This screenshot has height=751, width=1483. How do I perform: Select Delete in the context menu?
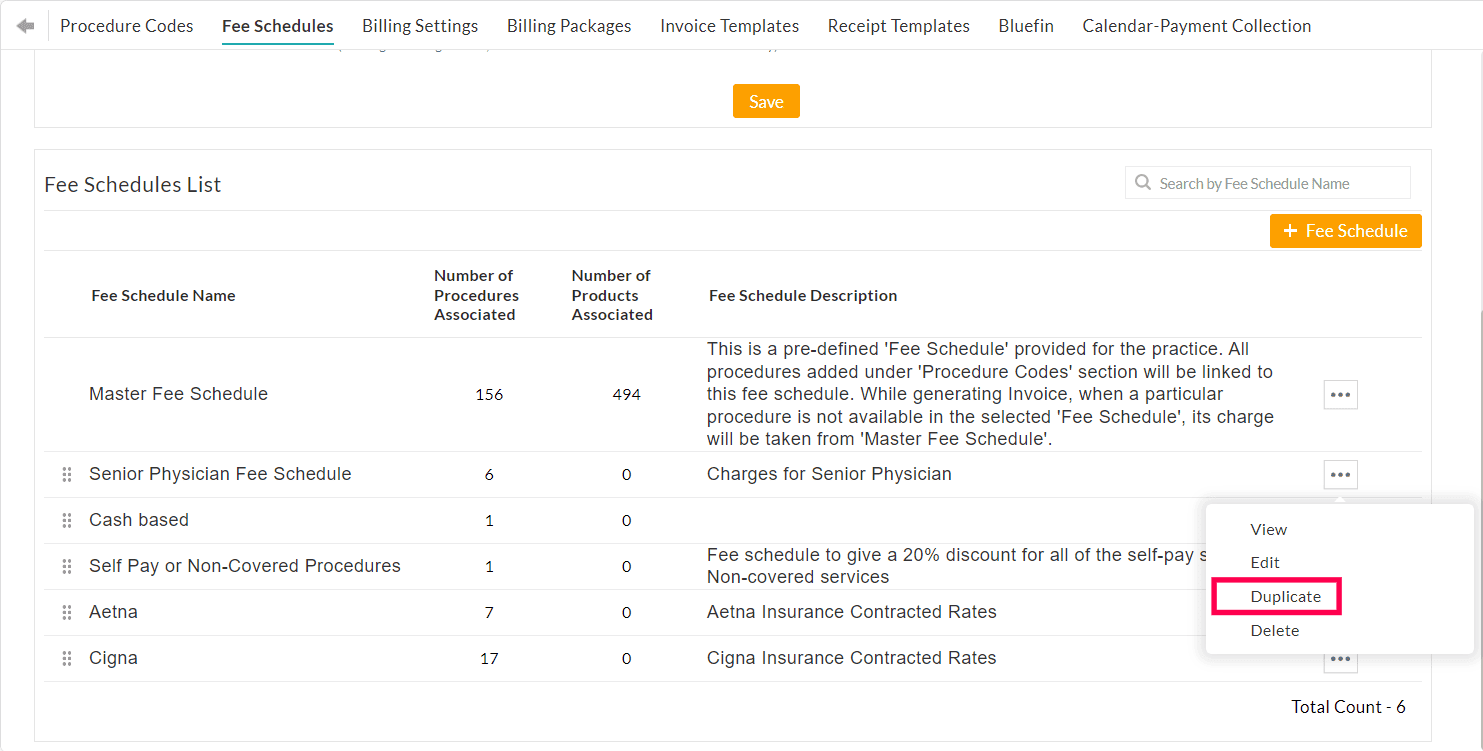click(1275, 630)
